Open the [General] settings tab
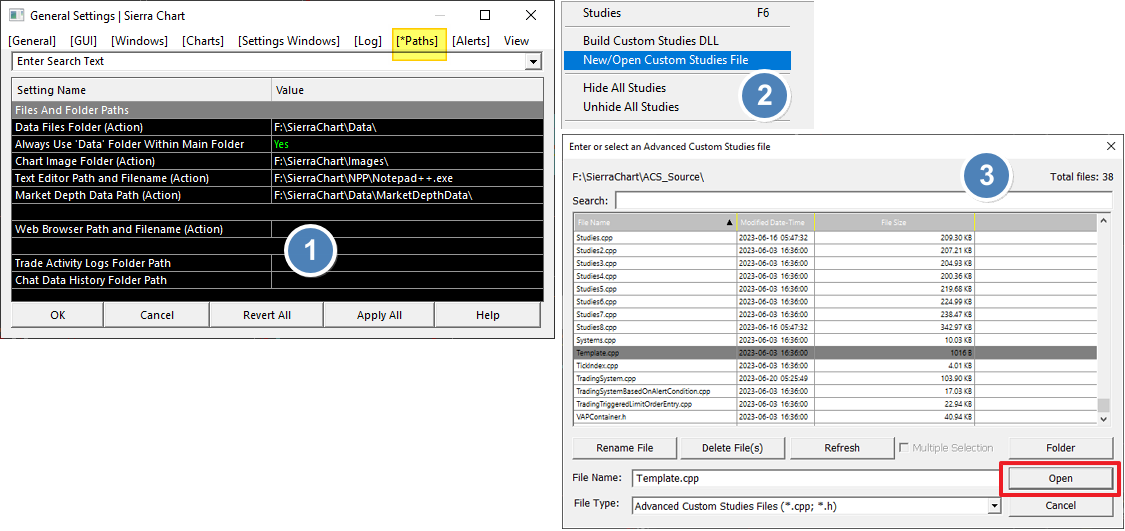Screen dimensions: 1125x531 point(32,41)
